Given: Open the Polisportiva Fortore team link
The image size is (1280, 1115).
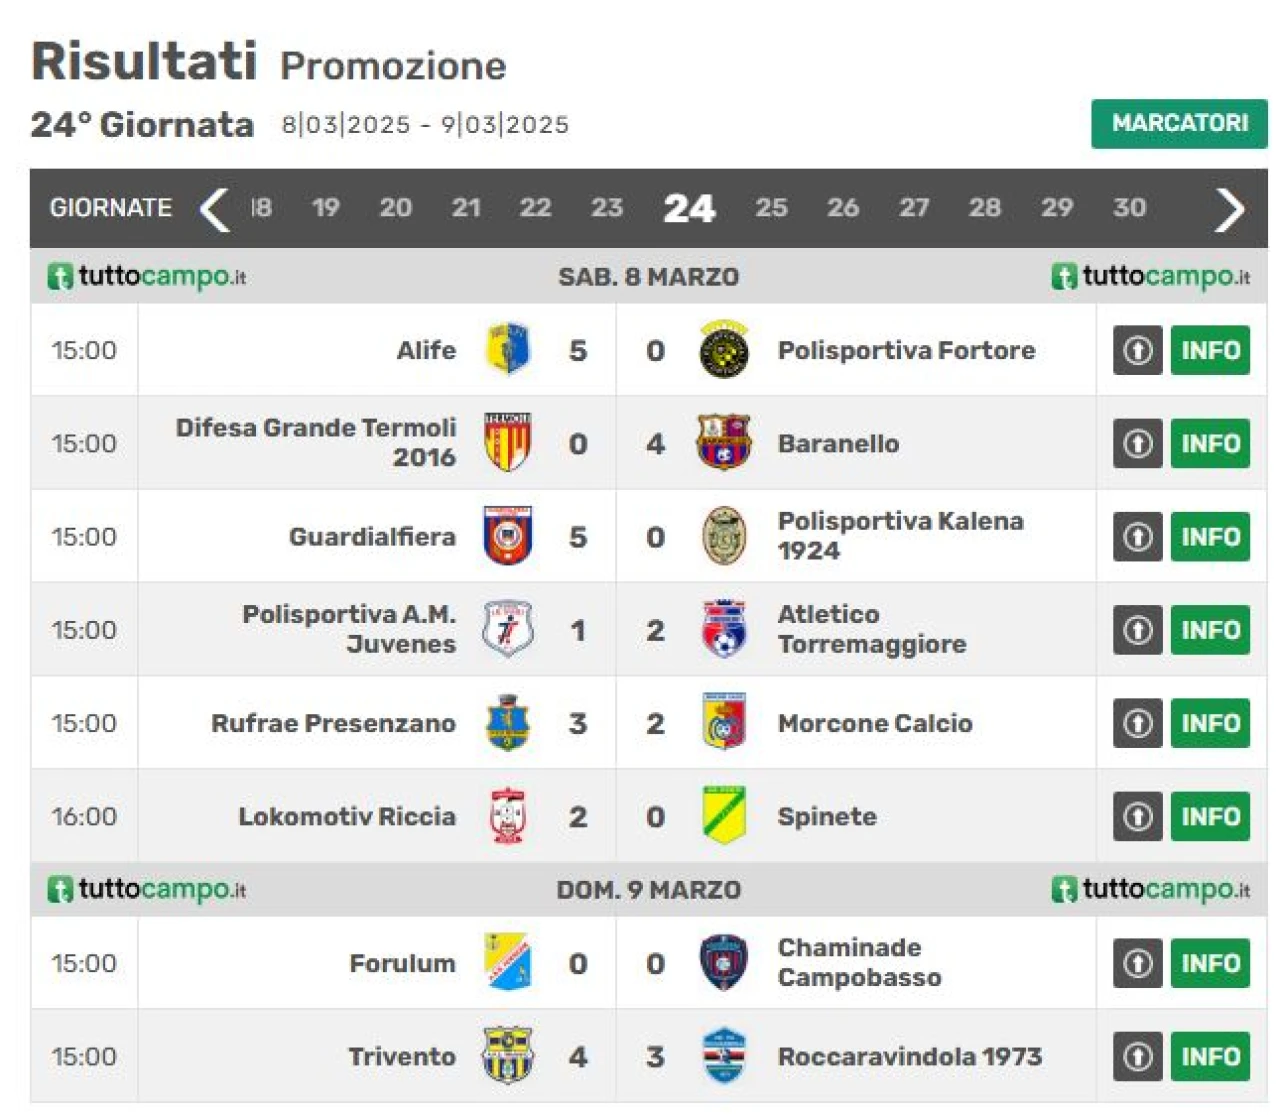Looking at the screenshot, I should 906,350.
